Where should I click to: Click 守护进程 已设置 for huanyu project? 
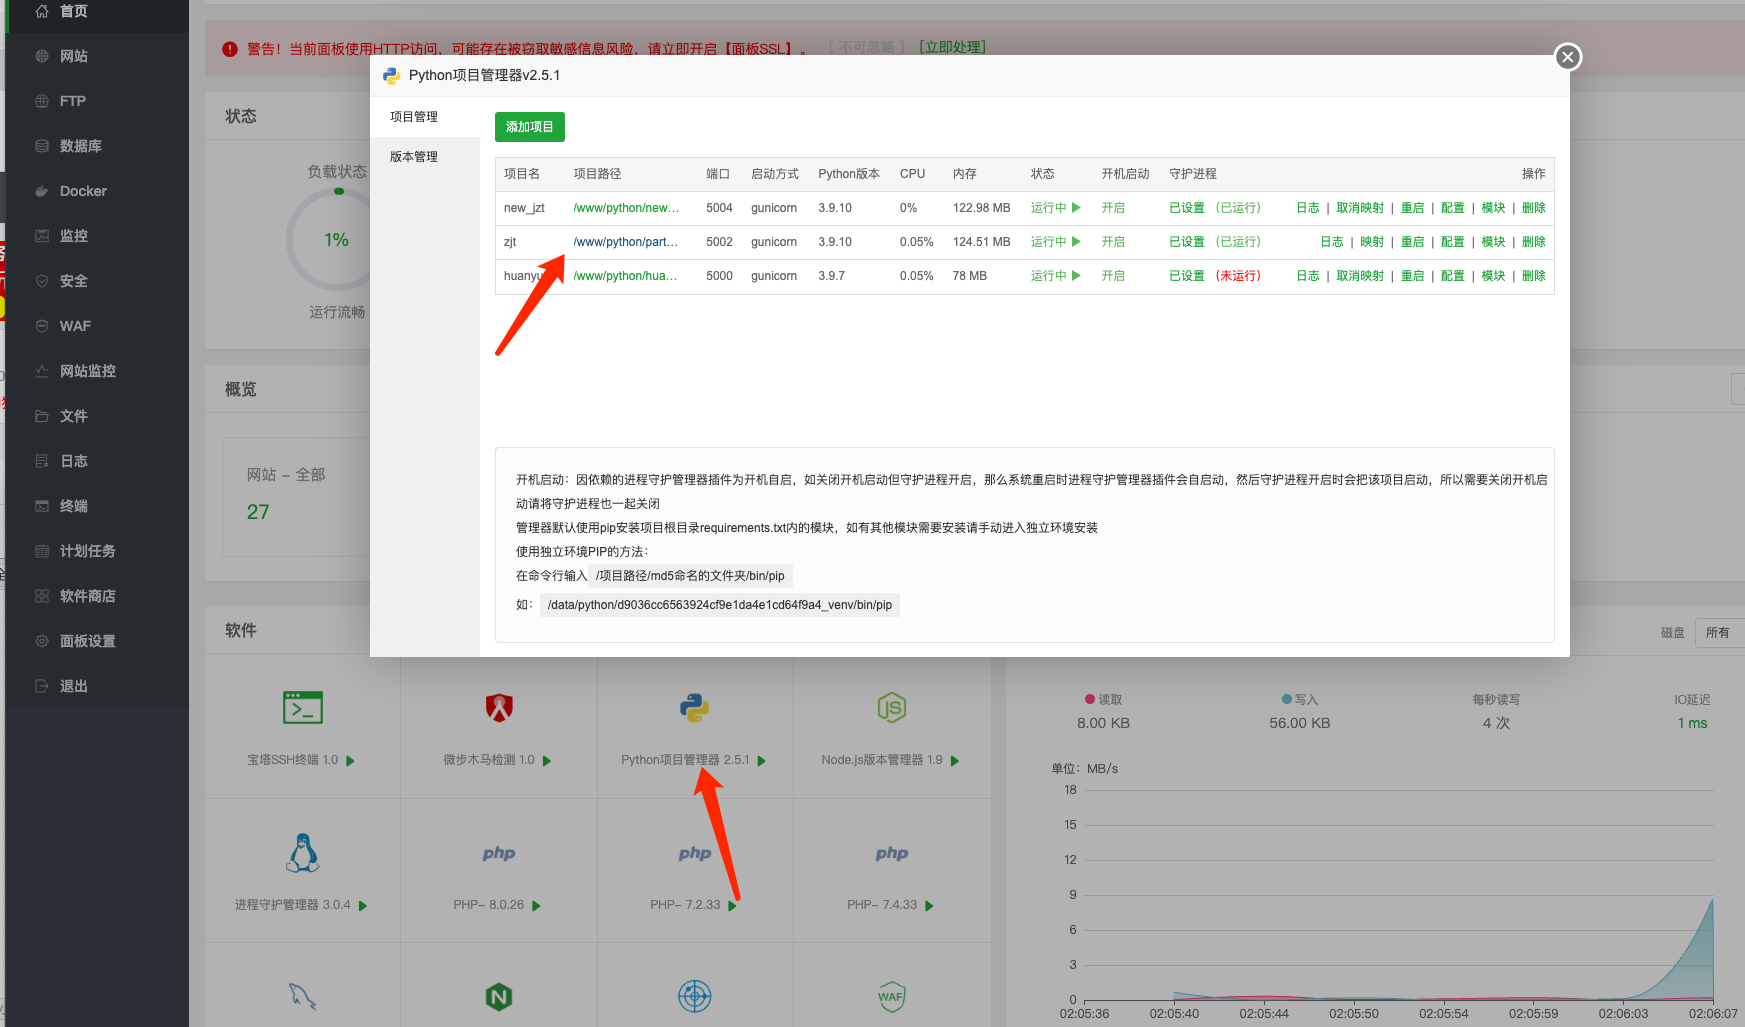click(1187, 276)
